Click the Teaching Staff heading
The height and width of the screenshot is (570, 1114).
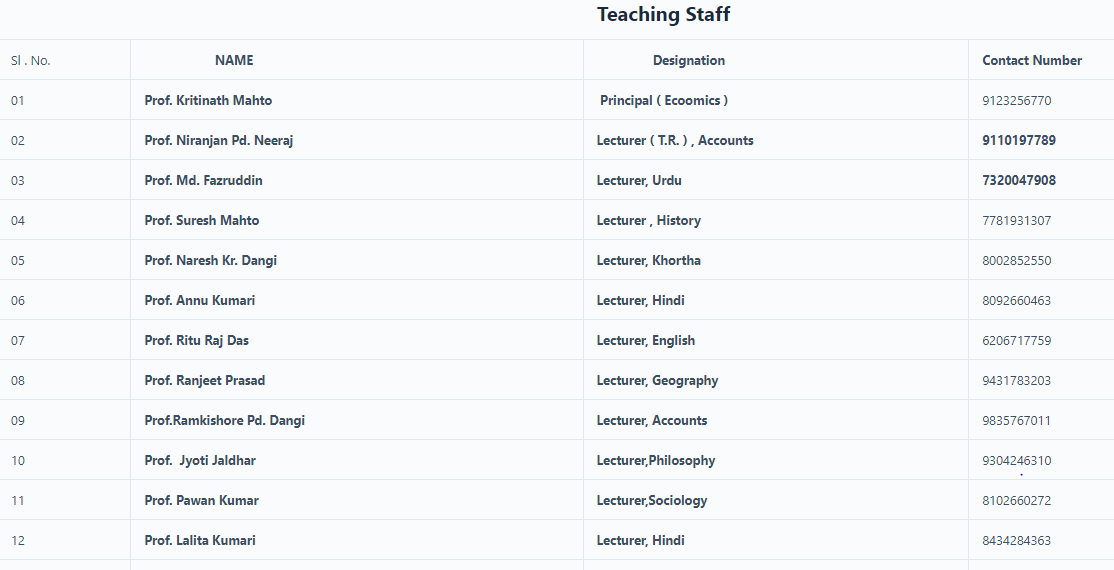pyautogui.click(x=663, y=14)
